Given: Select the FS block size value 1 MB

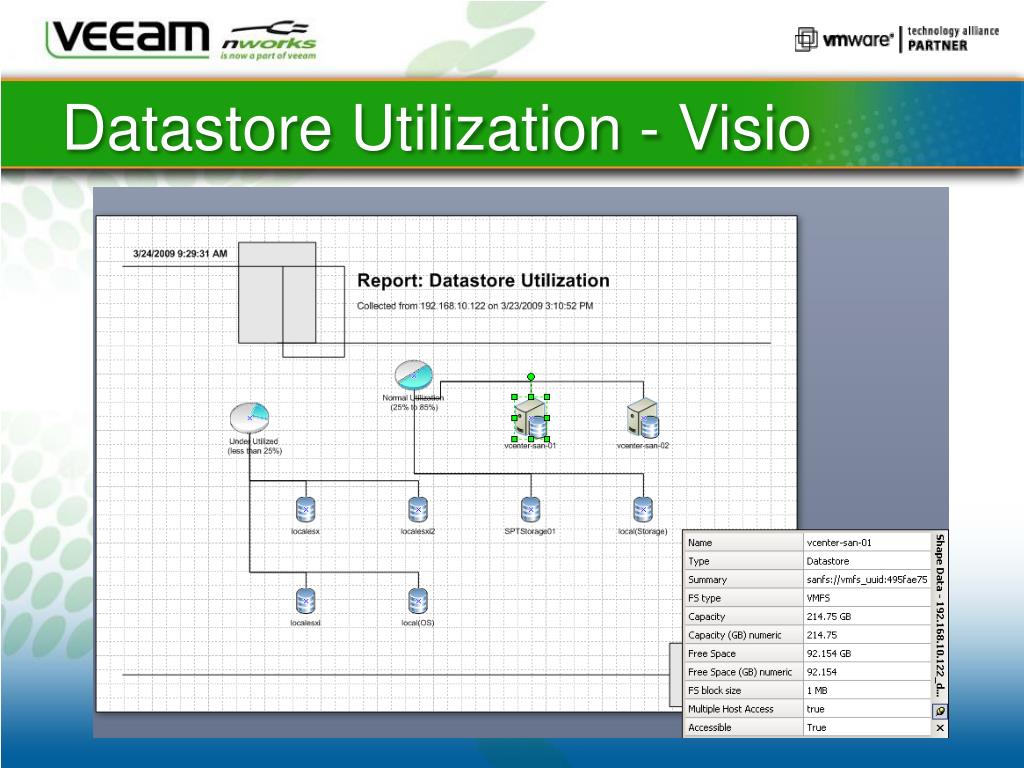Looking at the screenshot, I should 867,690.
